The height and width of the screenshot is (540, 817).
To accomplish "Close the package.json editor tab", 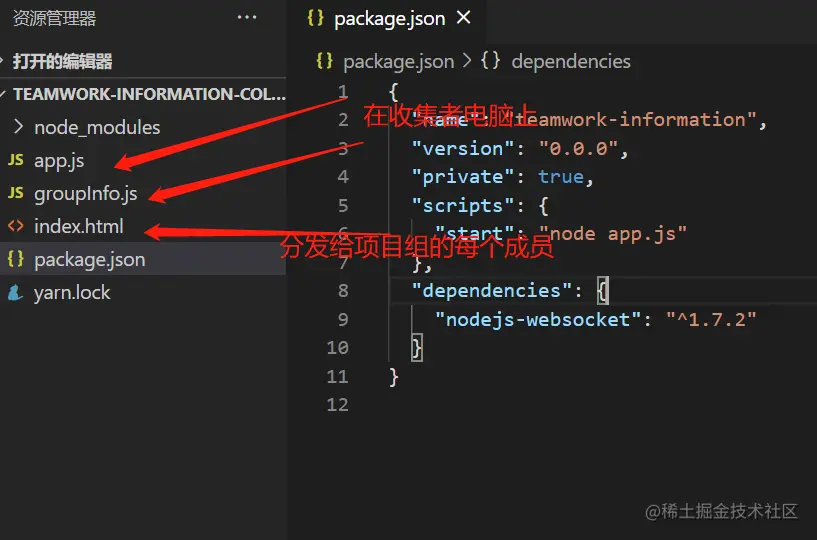I will pos(463,18).
